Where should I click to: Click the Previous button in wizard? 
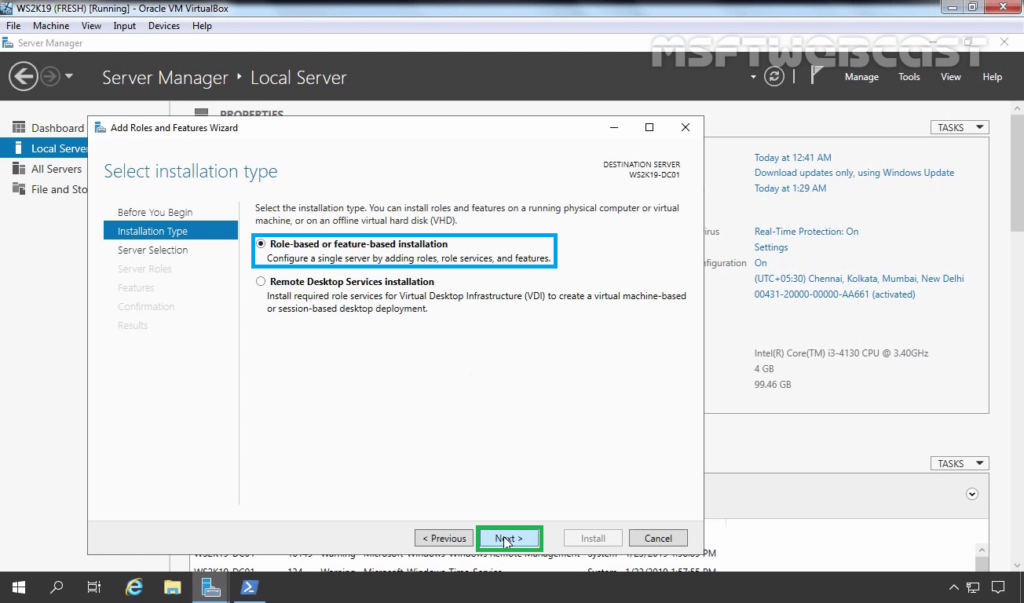(x=444, y=538)
